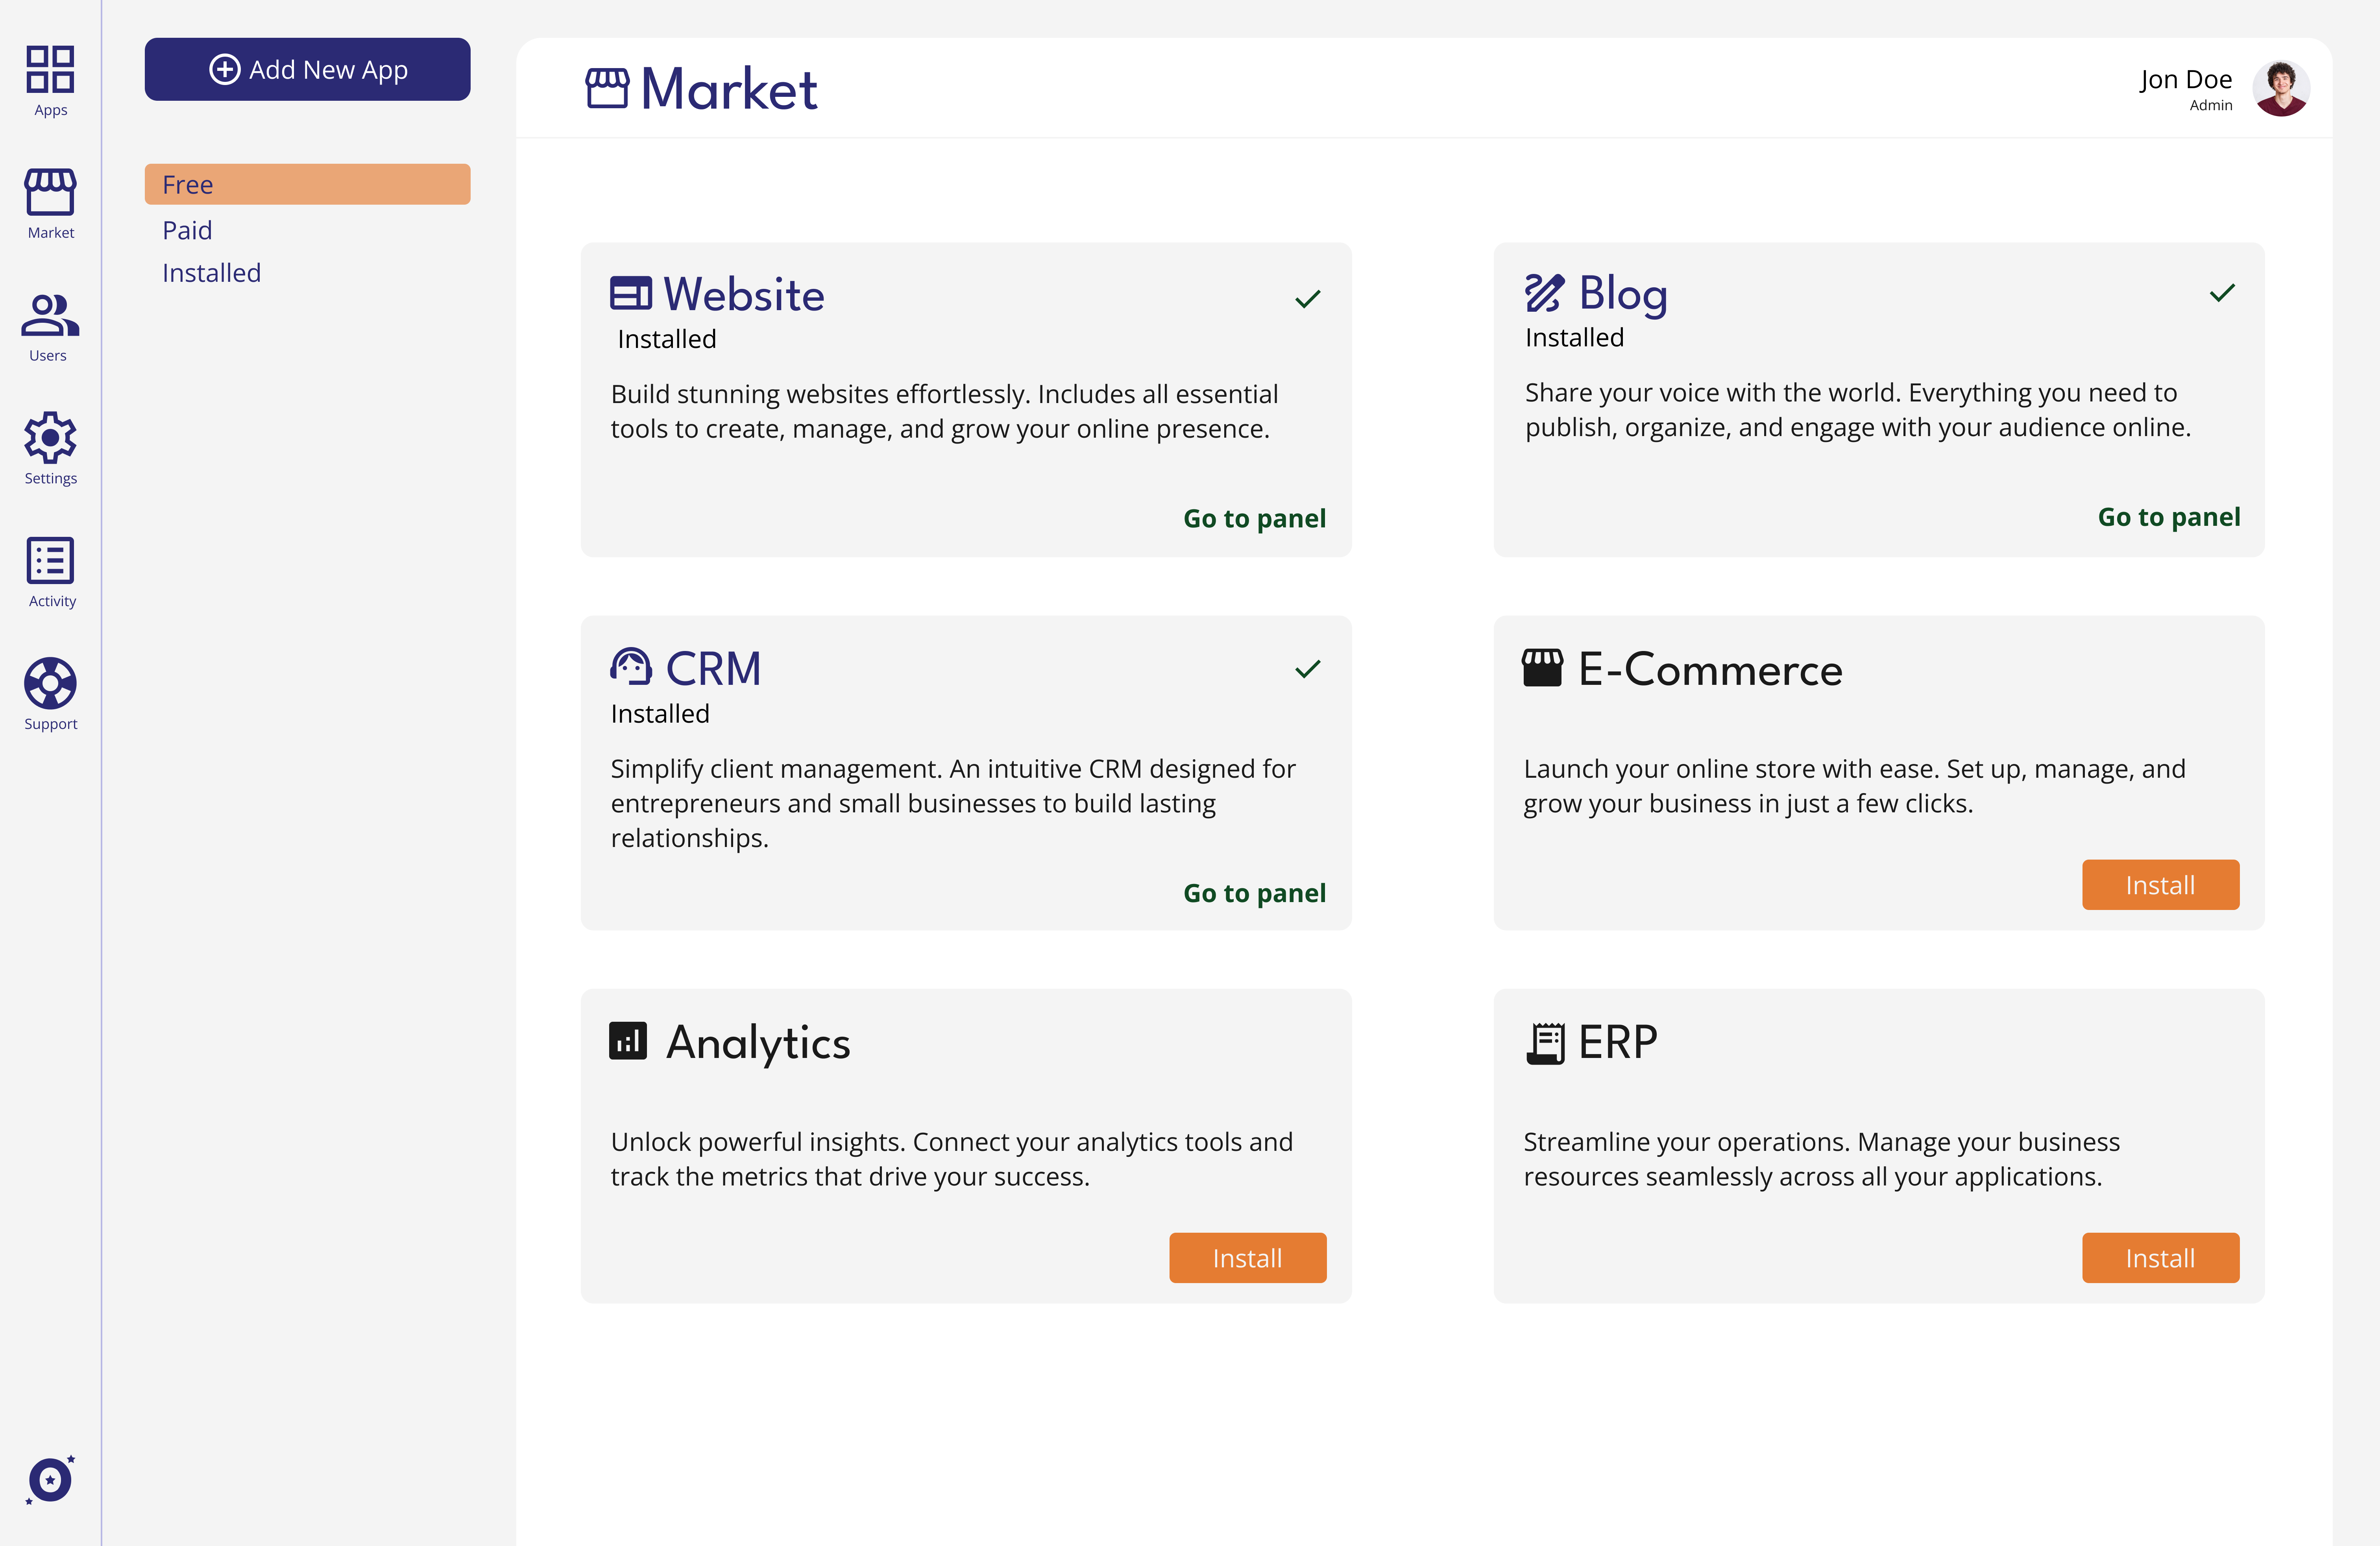
Task: Click the Blog installed checkmark
Action: 2222,292
